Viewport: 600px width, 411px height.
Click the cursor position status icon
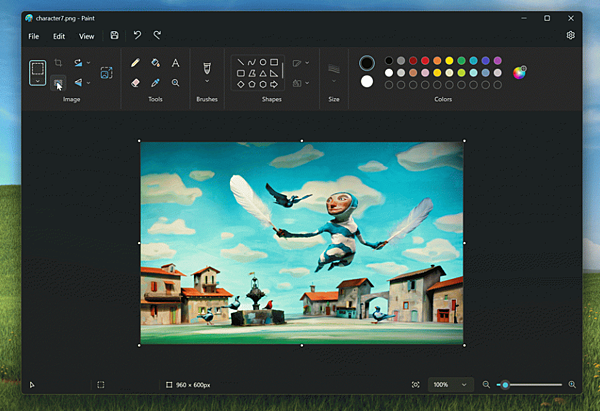pyautogui.click(x=32, y=385)
